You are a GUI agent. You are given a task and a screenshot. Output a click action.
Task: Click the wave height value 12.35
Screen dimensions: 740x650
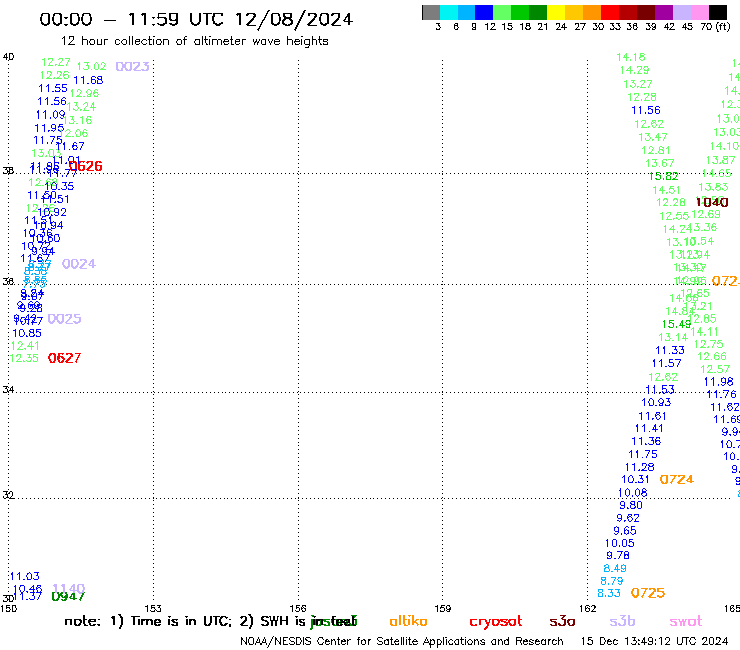(x=24, y=358)
